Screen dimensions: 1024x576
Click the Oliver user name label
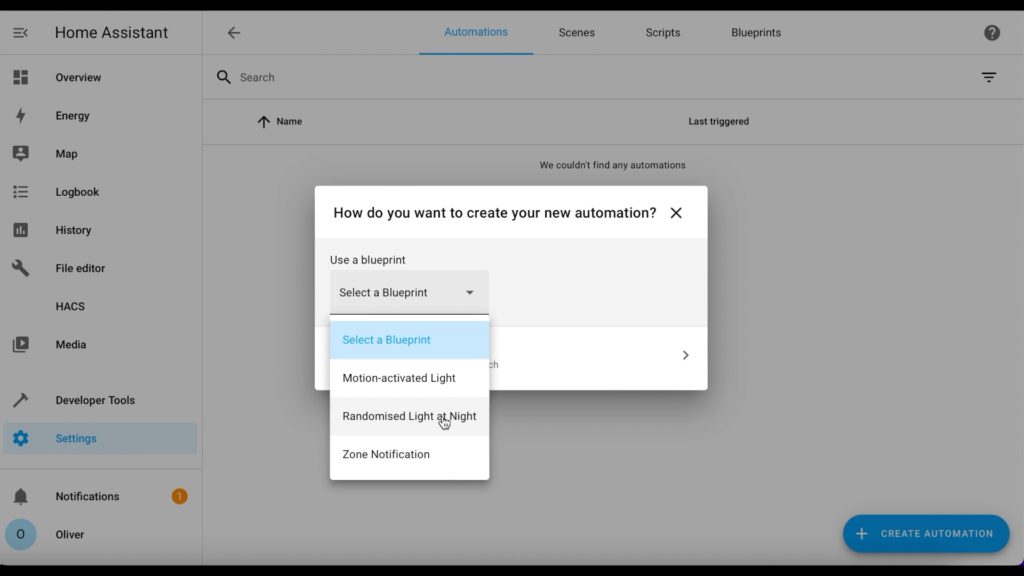coord(70,535)
